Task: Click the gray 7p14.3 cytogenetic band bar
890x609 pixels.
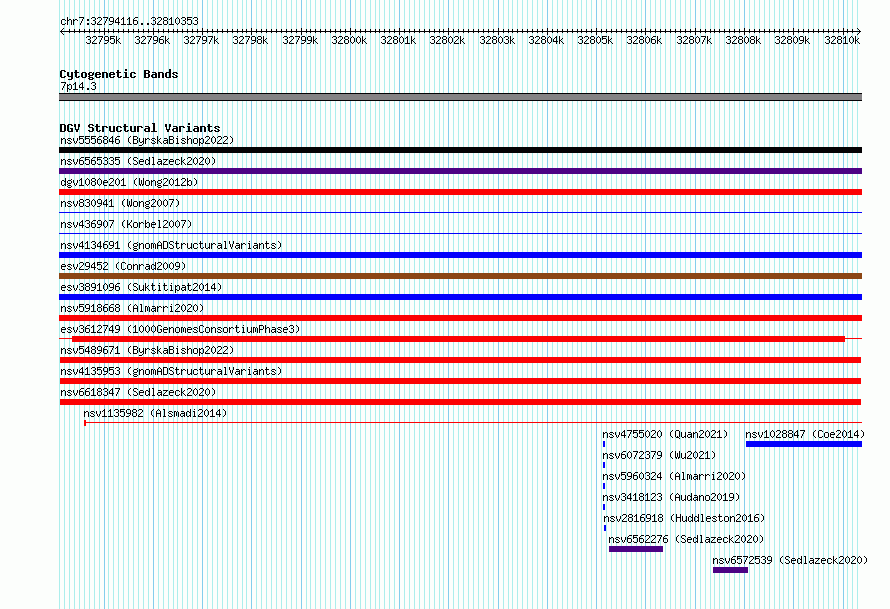Action: 460,97
